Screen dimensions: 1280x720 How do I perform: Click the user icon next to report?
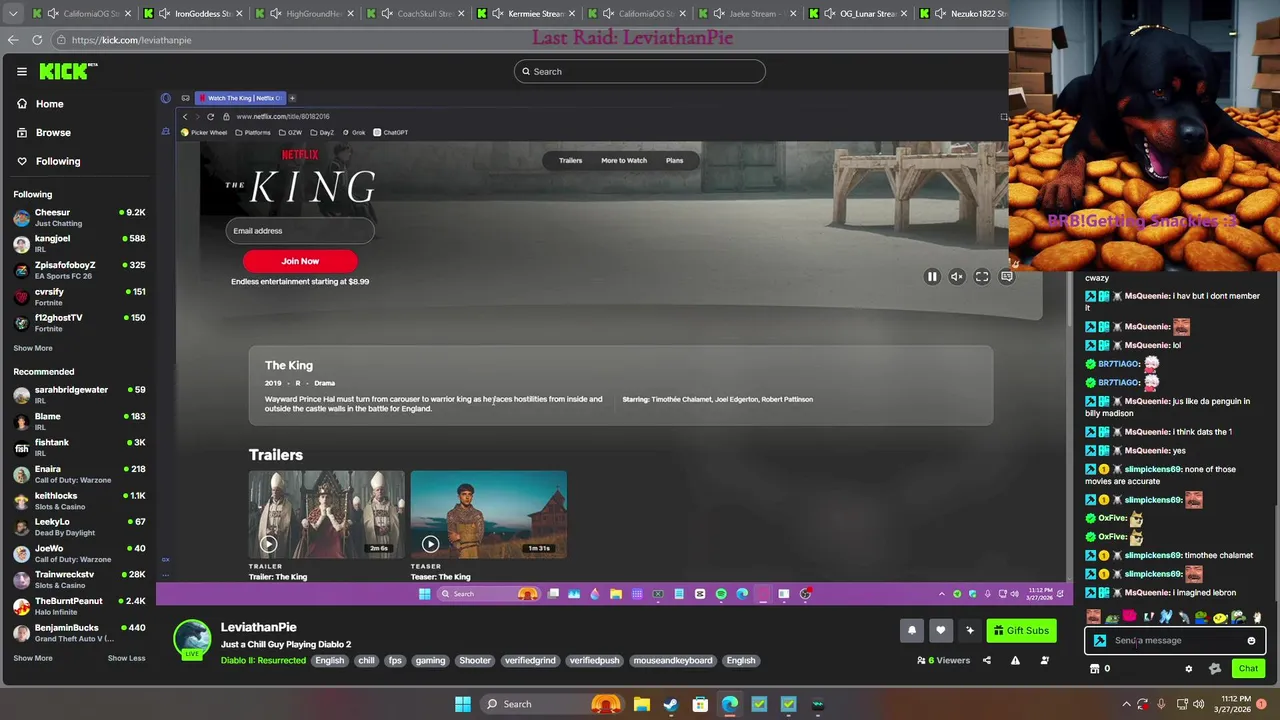point(1045,660)
